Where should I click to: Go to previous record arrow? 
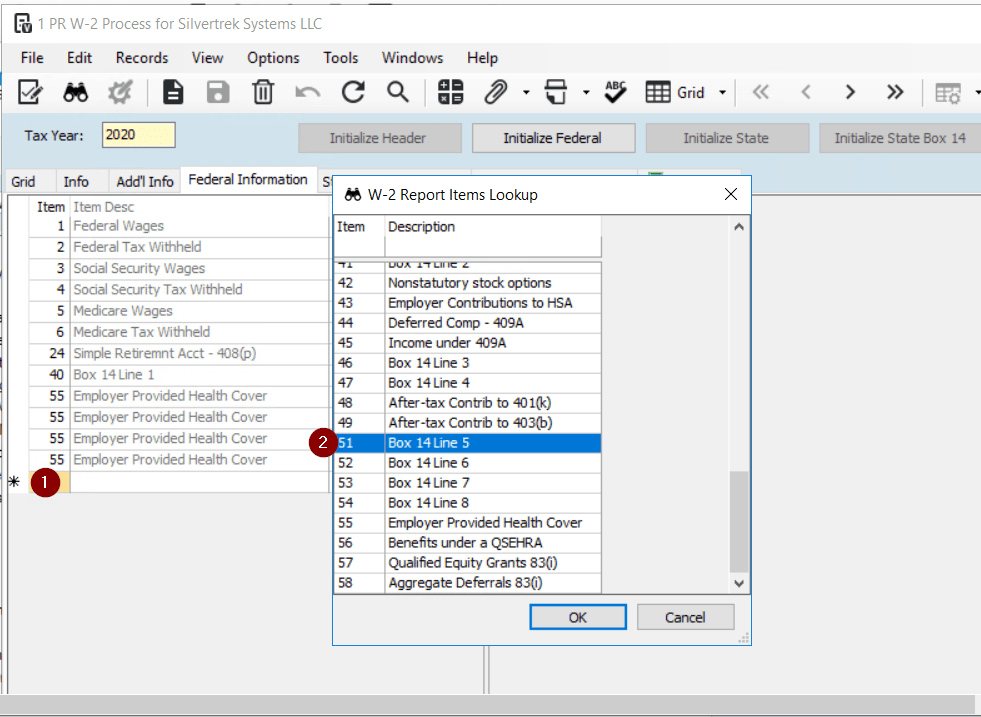(x=806, y=93)
